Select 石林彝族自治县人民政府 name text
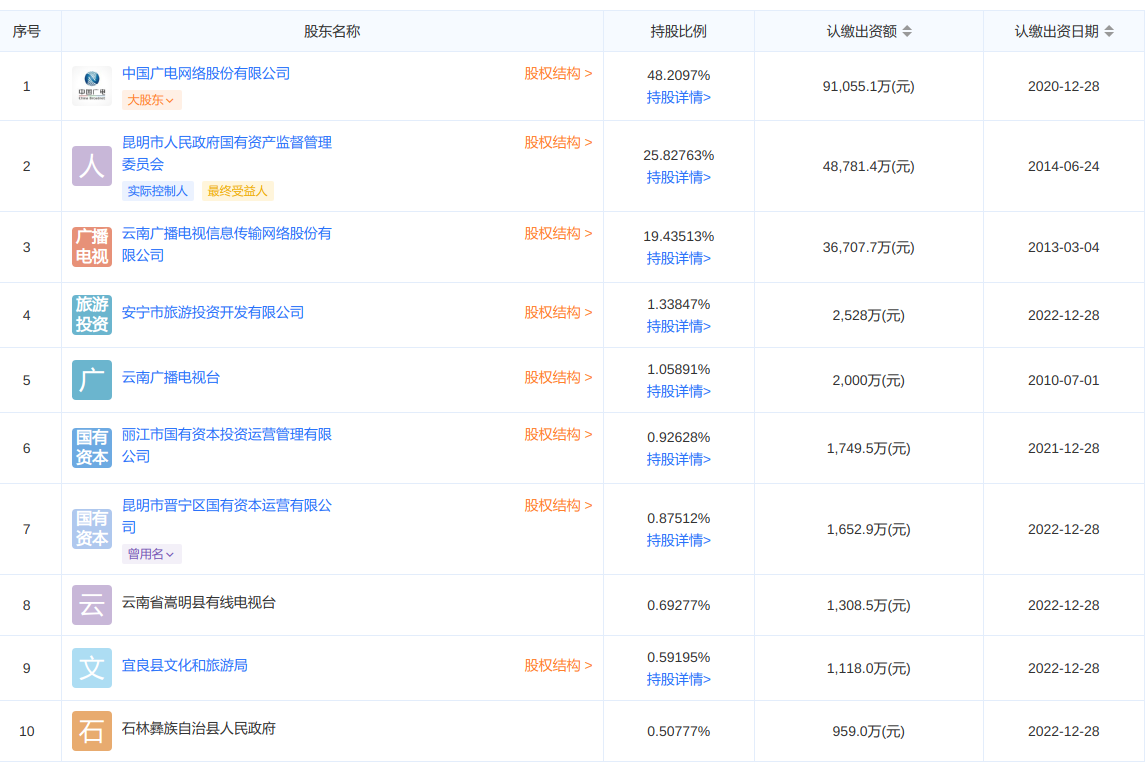The image size is (1145, 771). (x=199, y=729)
